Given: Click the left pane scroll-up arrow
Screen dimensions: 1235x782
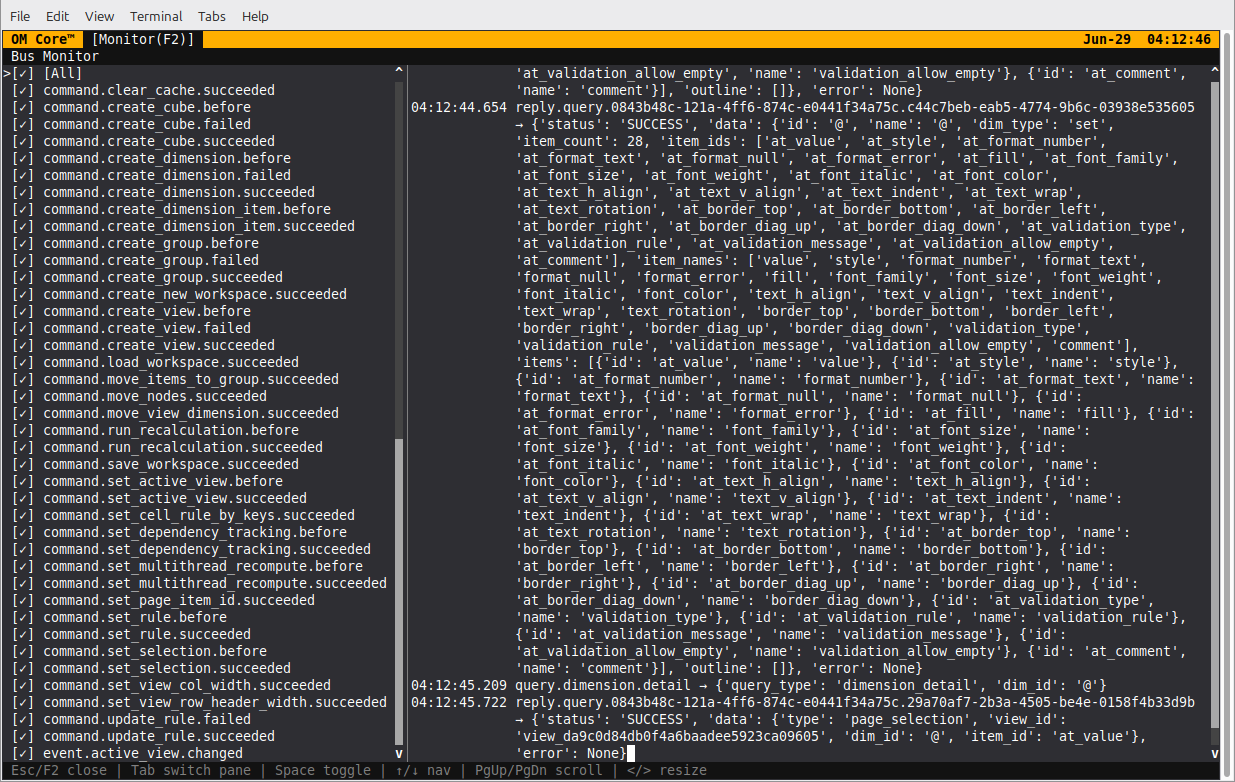Looking at the screenshot, I should pos(400,73).
